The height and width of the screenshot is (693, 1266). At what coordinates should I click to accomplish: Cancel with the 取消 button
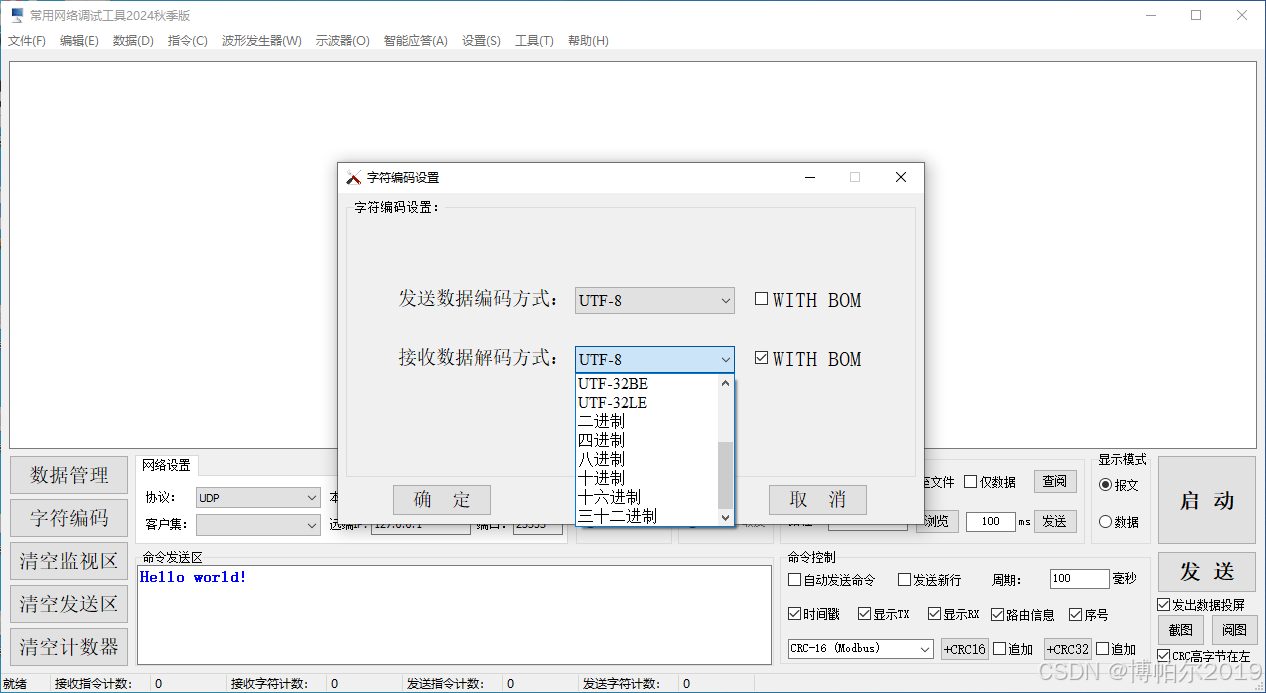pos(817,500)
